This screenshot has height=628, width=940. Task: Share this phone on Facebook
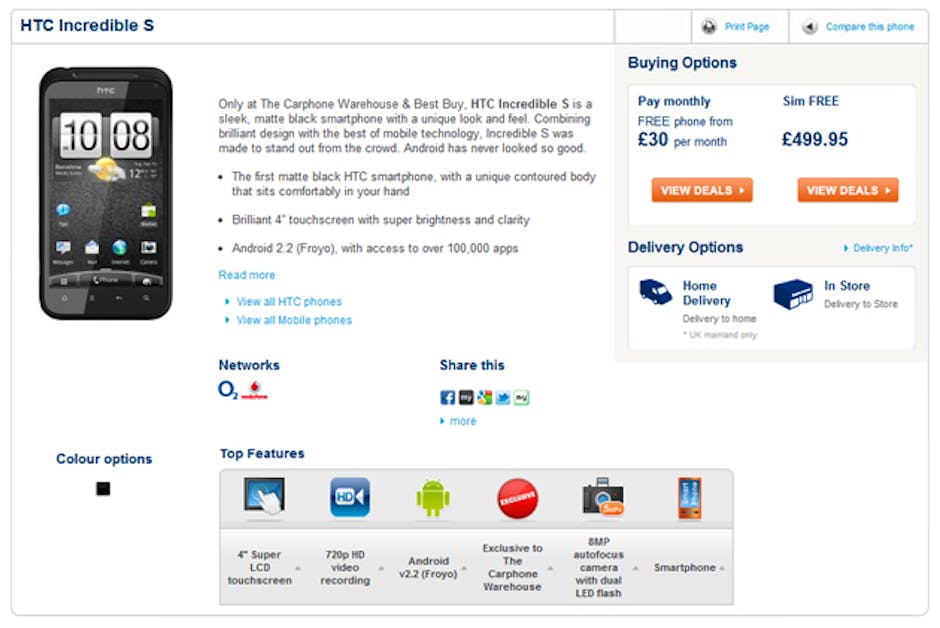click(x=448, y=397)
